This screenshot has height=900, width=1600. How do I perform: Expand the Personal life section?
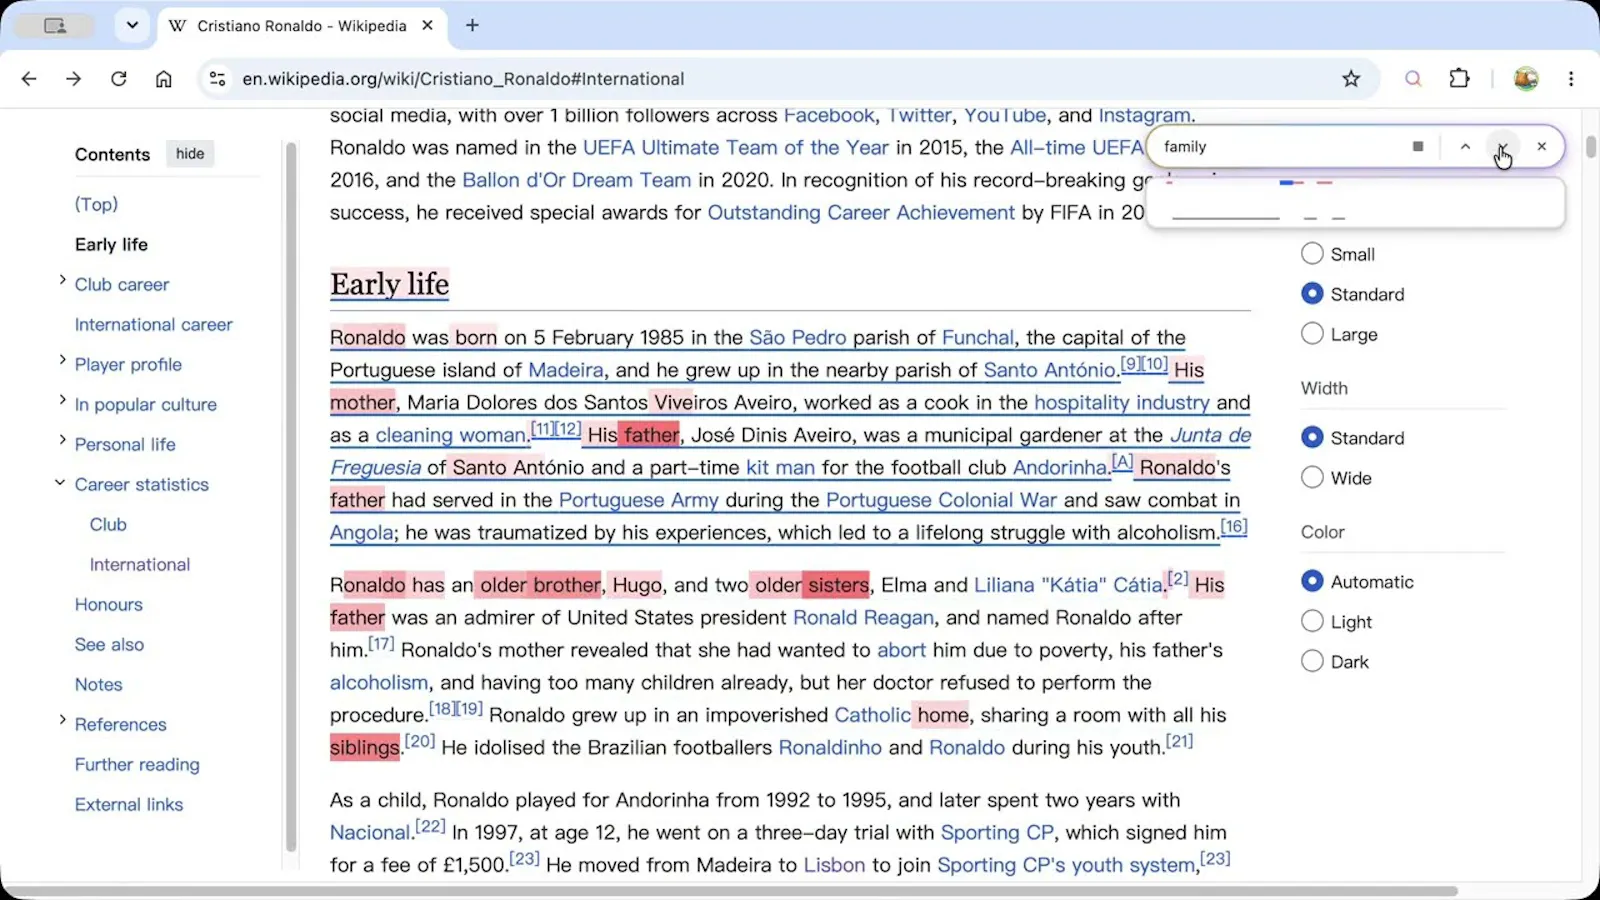62,440
